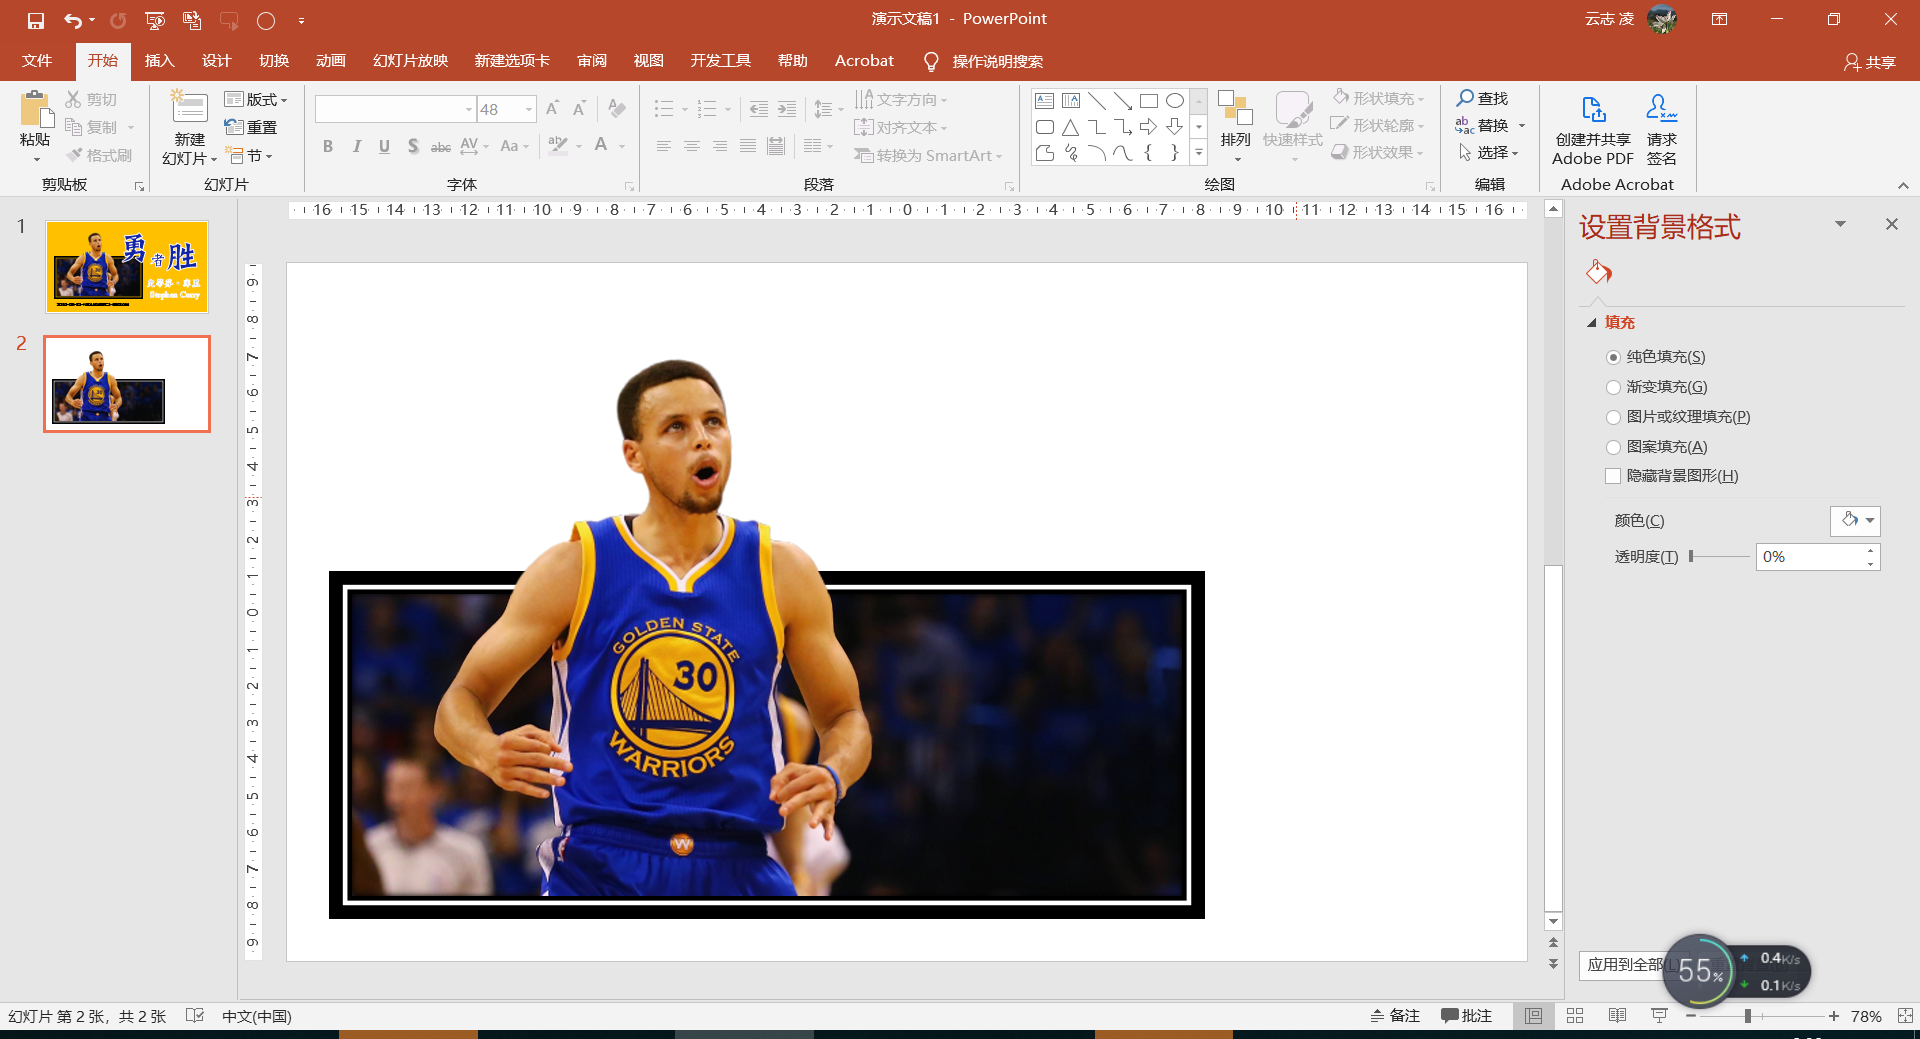This screenshot has width=1920, height=1039.
Task: Click the Share (共享) button
Action: [x=1870, y=62]
